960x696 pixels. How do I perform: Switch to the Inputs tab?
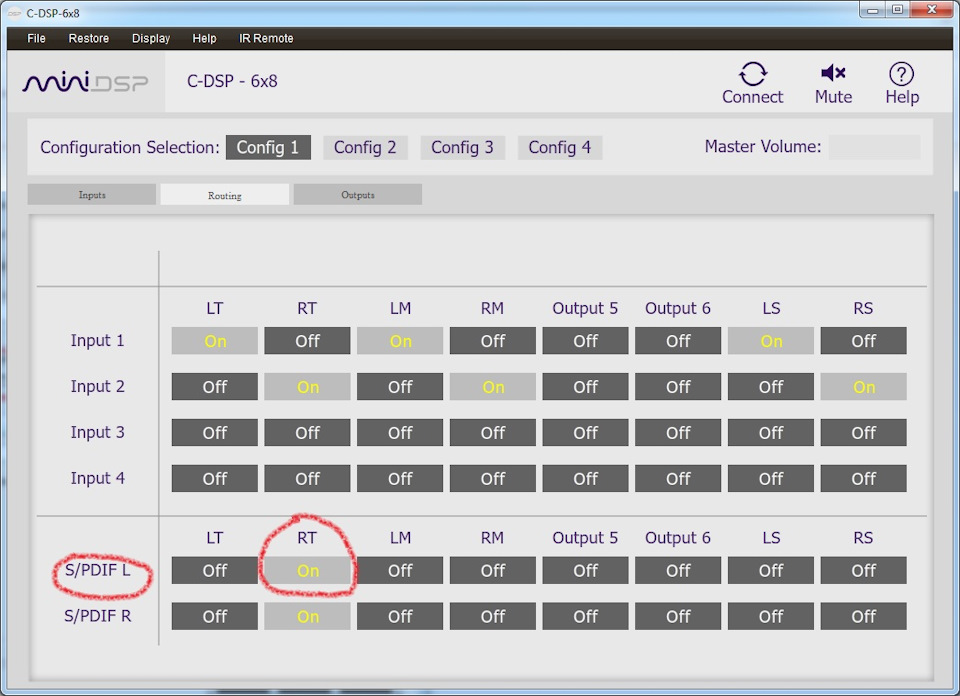92,195
